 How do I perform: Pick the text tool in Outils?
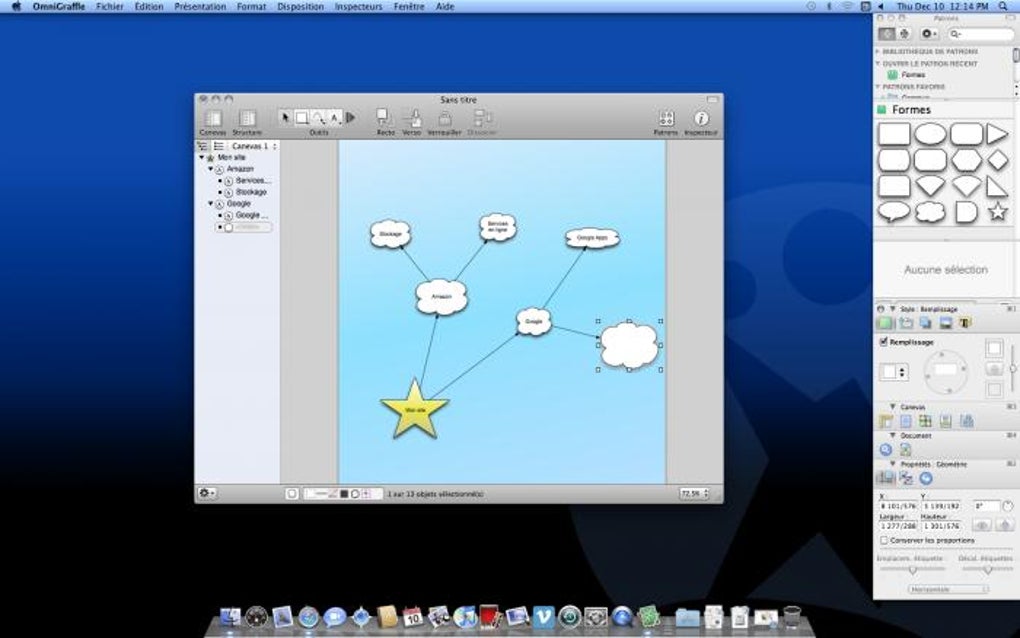[334, 118]
